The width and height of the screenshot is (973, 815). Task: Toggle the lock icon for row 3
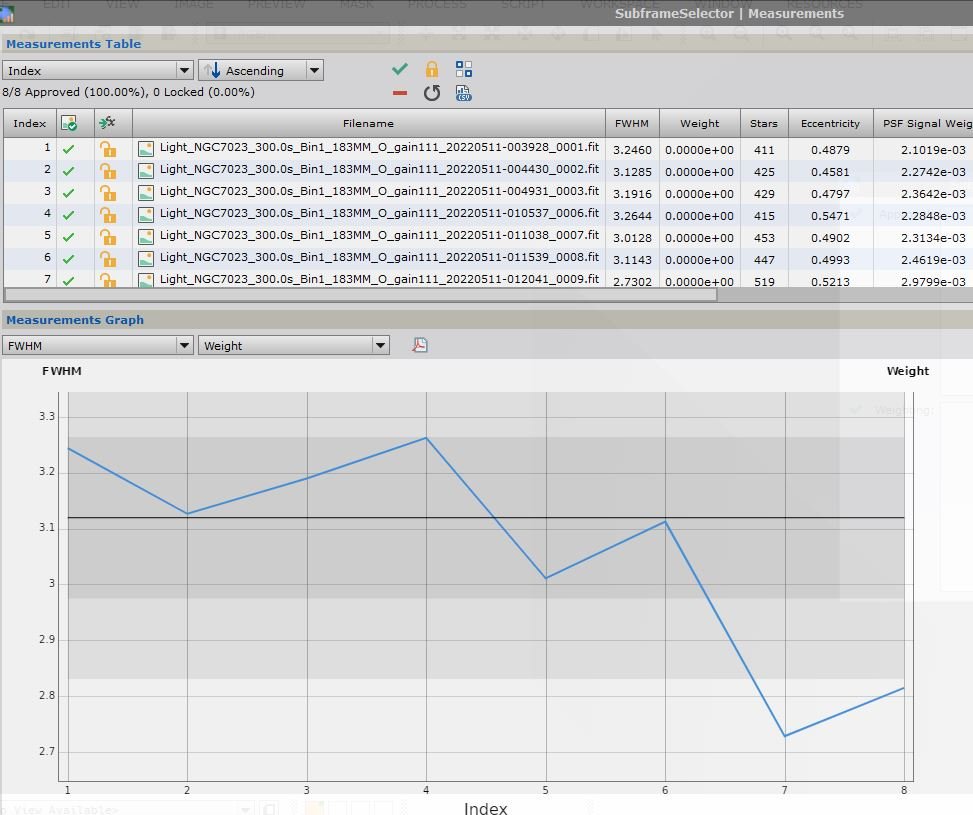click(107, 192)
